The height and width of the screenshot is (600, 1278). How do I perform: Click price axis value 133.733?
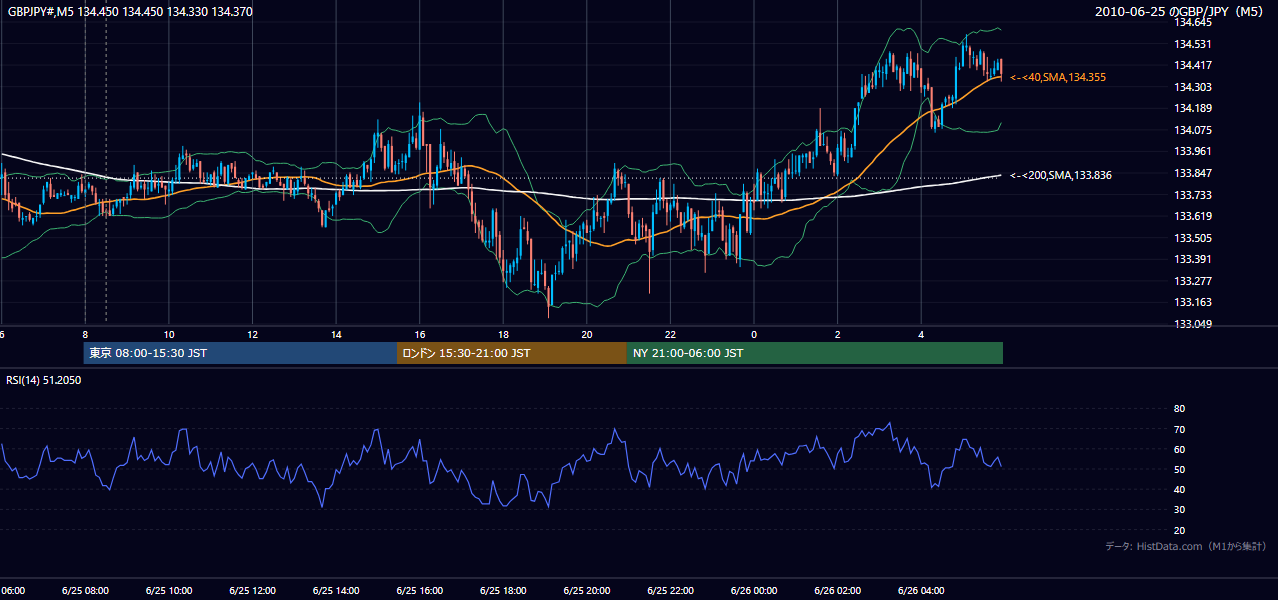1193,195
